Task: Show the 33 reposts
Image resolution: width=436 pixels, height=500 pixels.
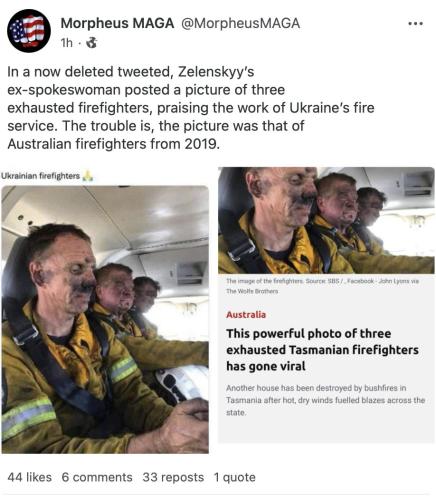Action: click(173, 477)
